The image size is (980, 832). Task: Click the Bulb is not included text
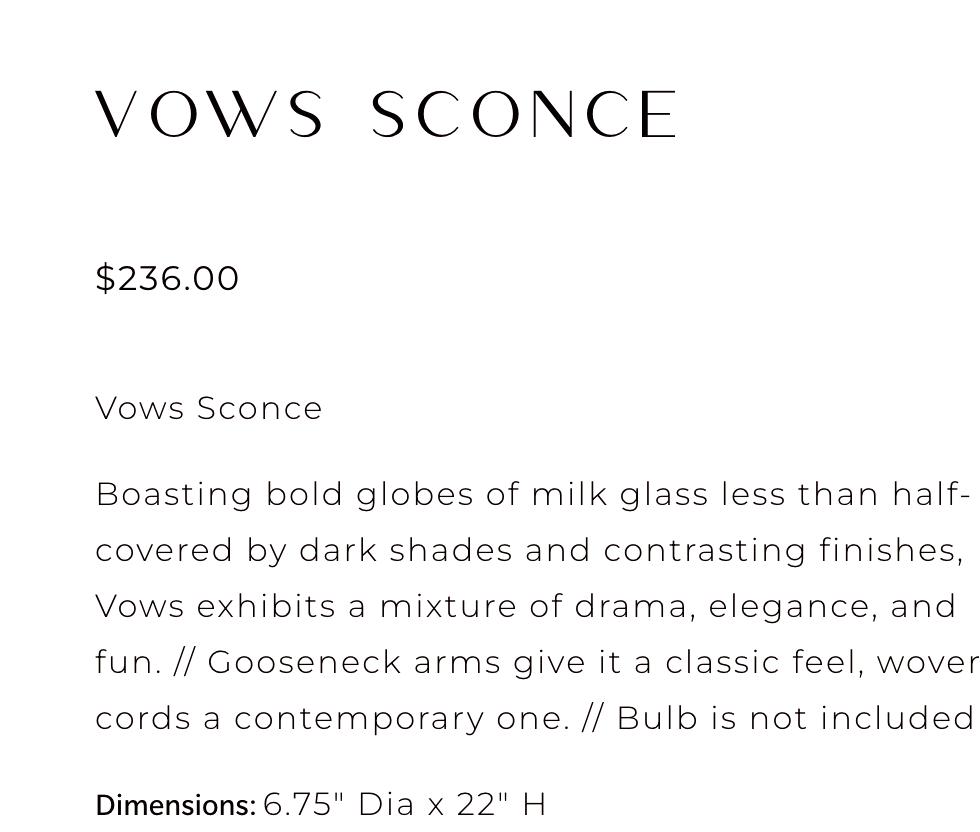(x=795, y=719)
